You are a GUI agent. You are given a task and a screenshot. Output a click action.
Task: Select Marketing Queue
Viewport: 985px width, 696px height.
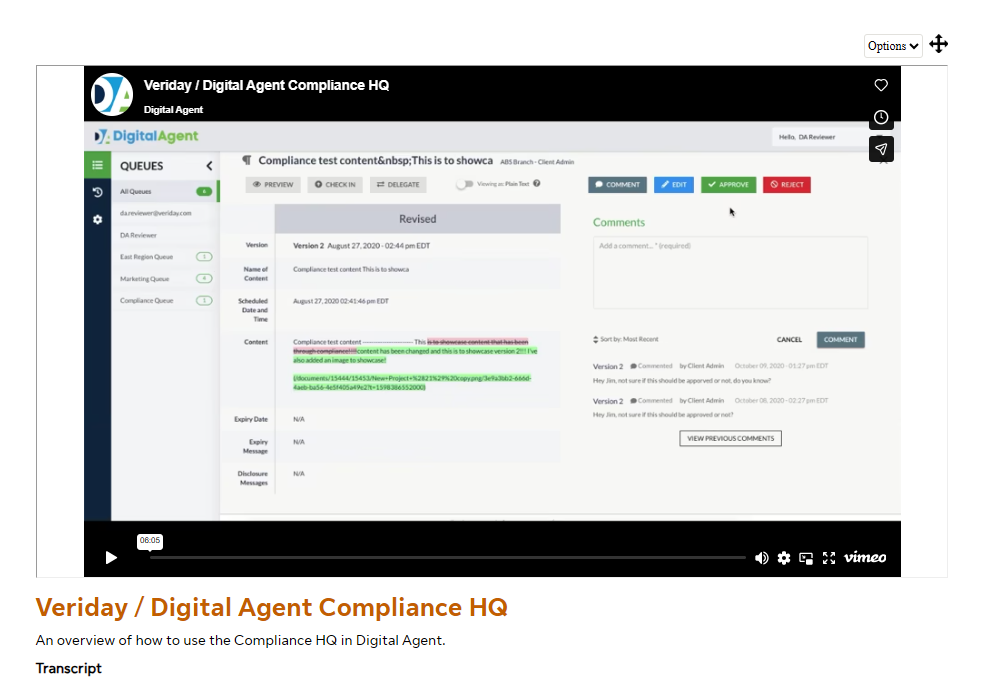165,278
